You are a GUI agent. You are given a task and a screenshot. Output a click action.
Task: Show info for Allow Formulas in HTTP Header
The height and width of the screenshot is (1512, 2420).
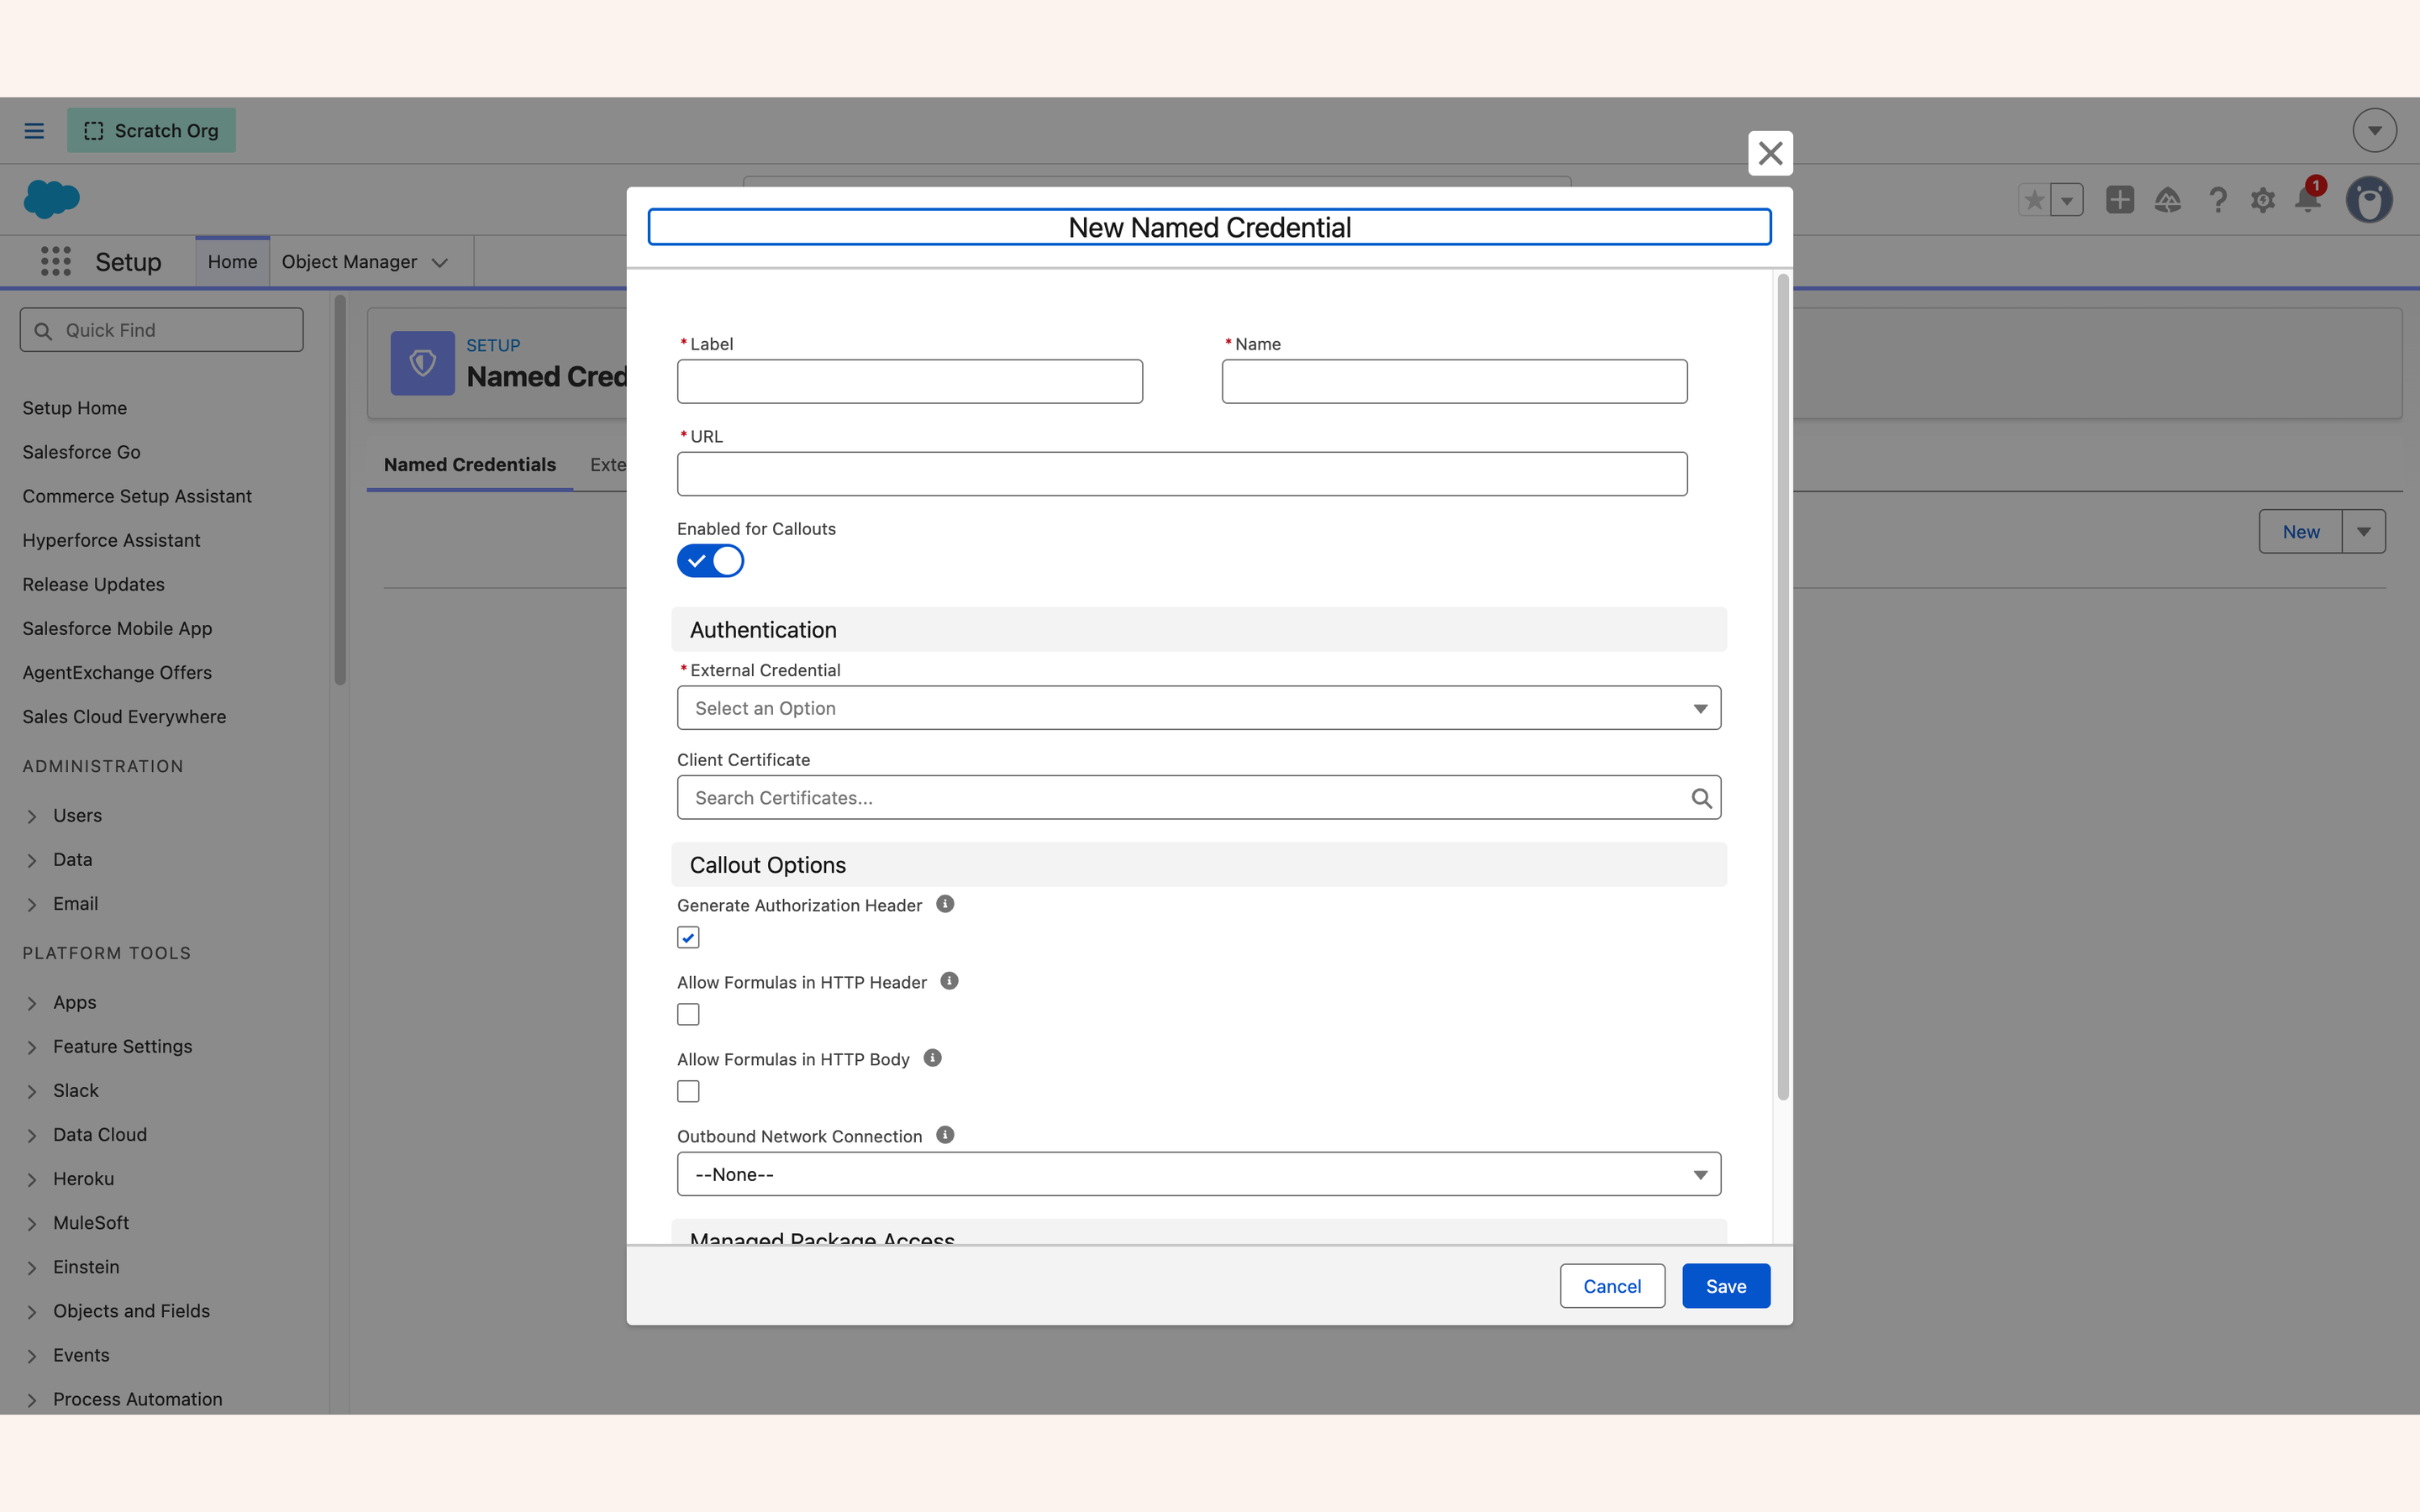[x=950, y=981]
